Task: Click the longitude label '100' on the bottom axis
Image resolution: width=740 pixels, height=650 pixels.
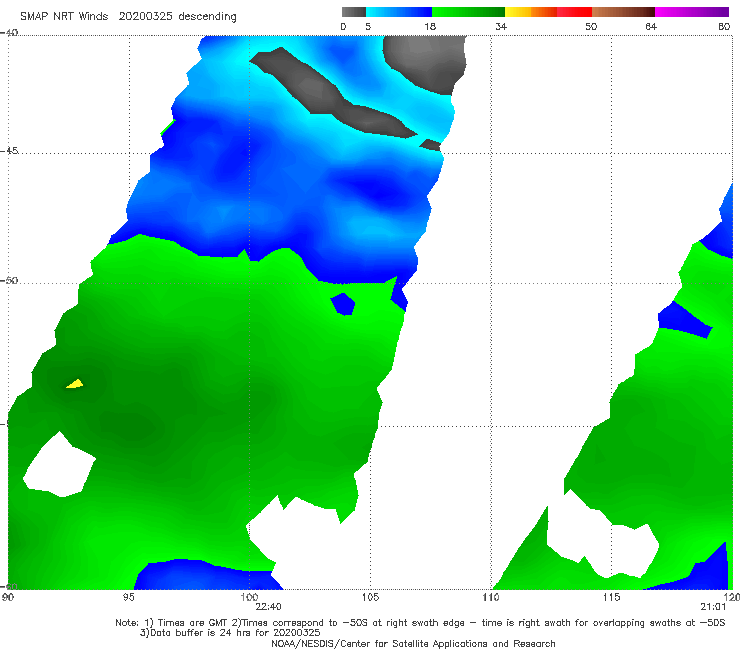Action: (x=249, y=597)
